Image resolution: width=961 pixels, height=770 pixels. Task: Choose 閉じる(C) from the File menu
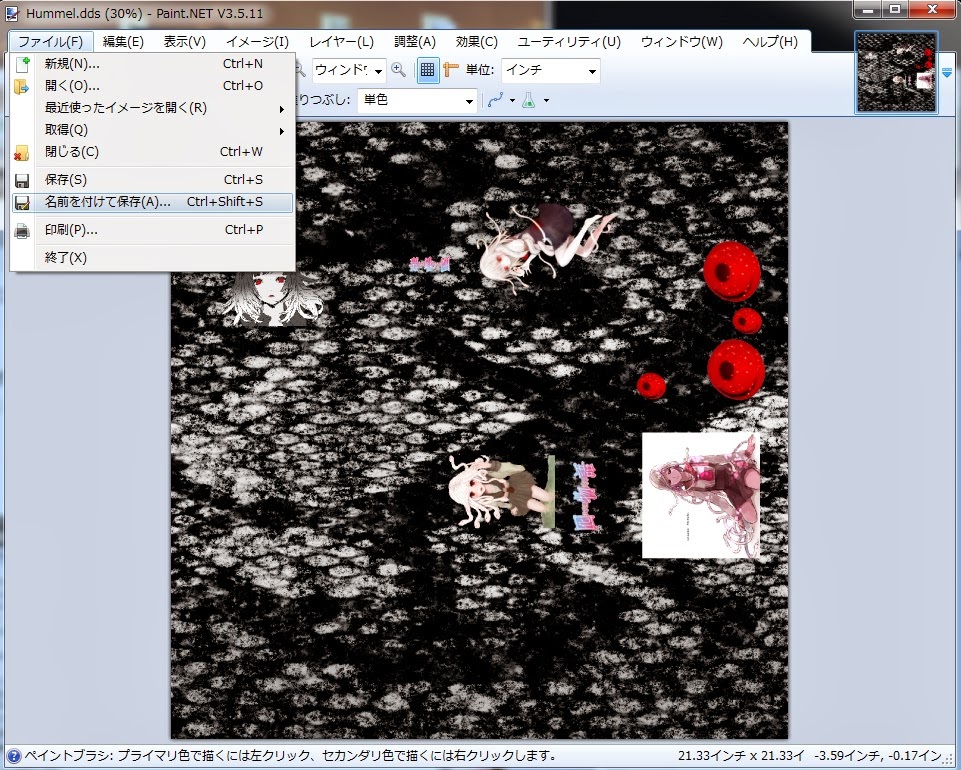coord(152,152)
